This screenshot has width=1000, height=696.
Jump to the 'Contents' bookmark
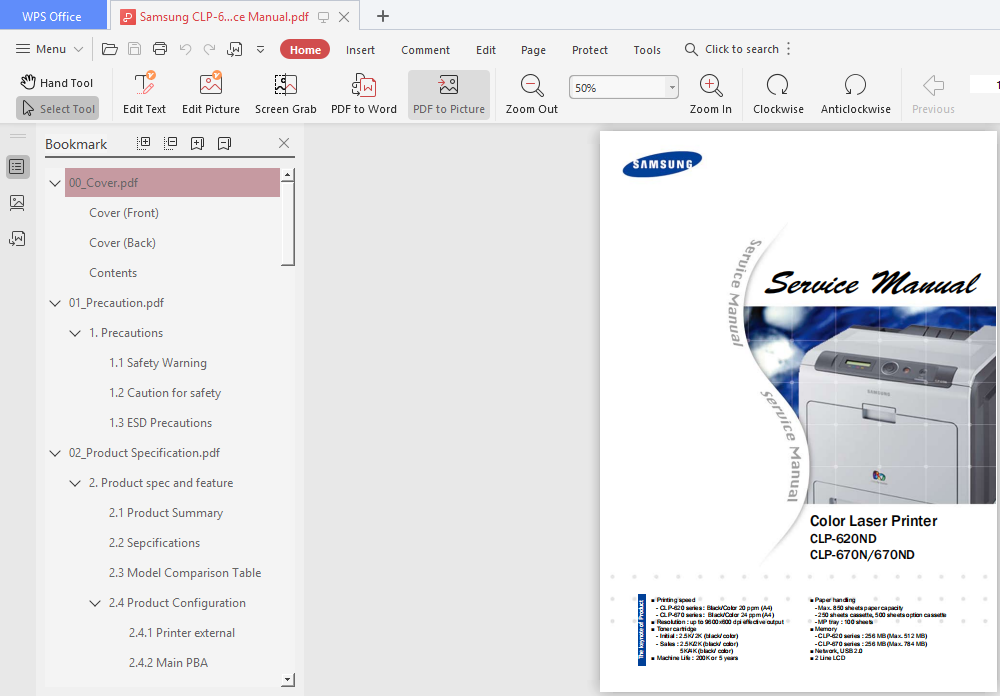coord(113,272)
